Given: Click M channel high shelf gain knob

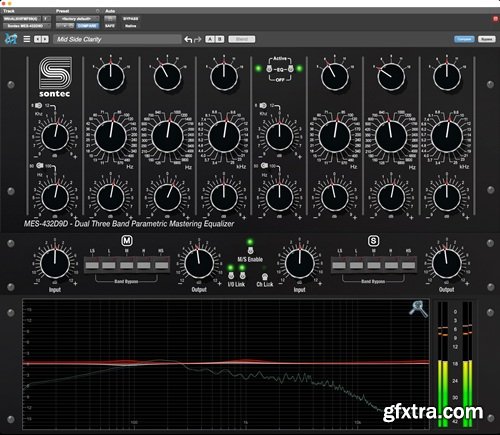Looking at the screenshot, I should point(55,136).
